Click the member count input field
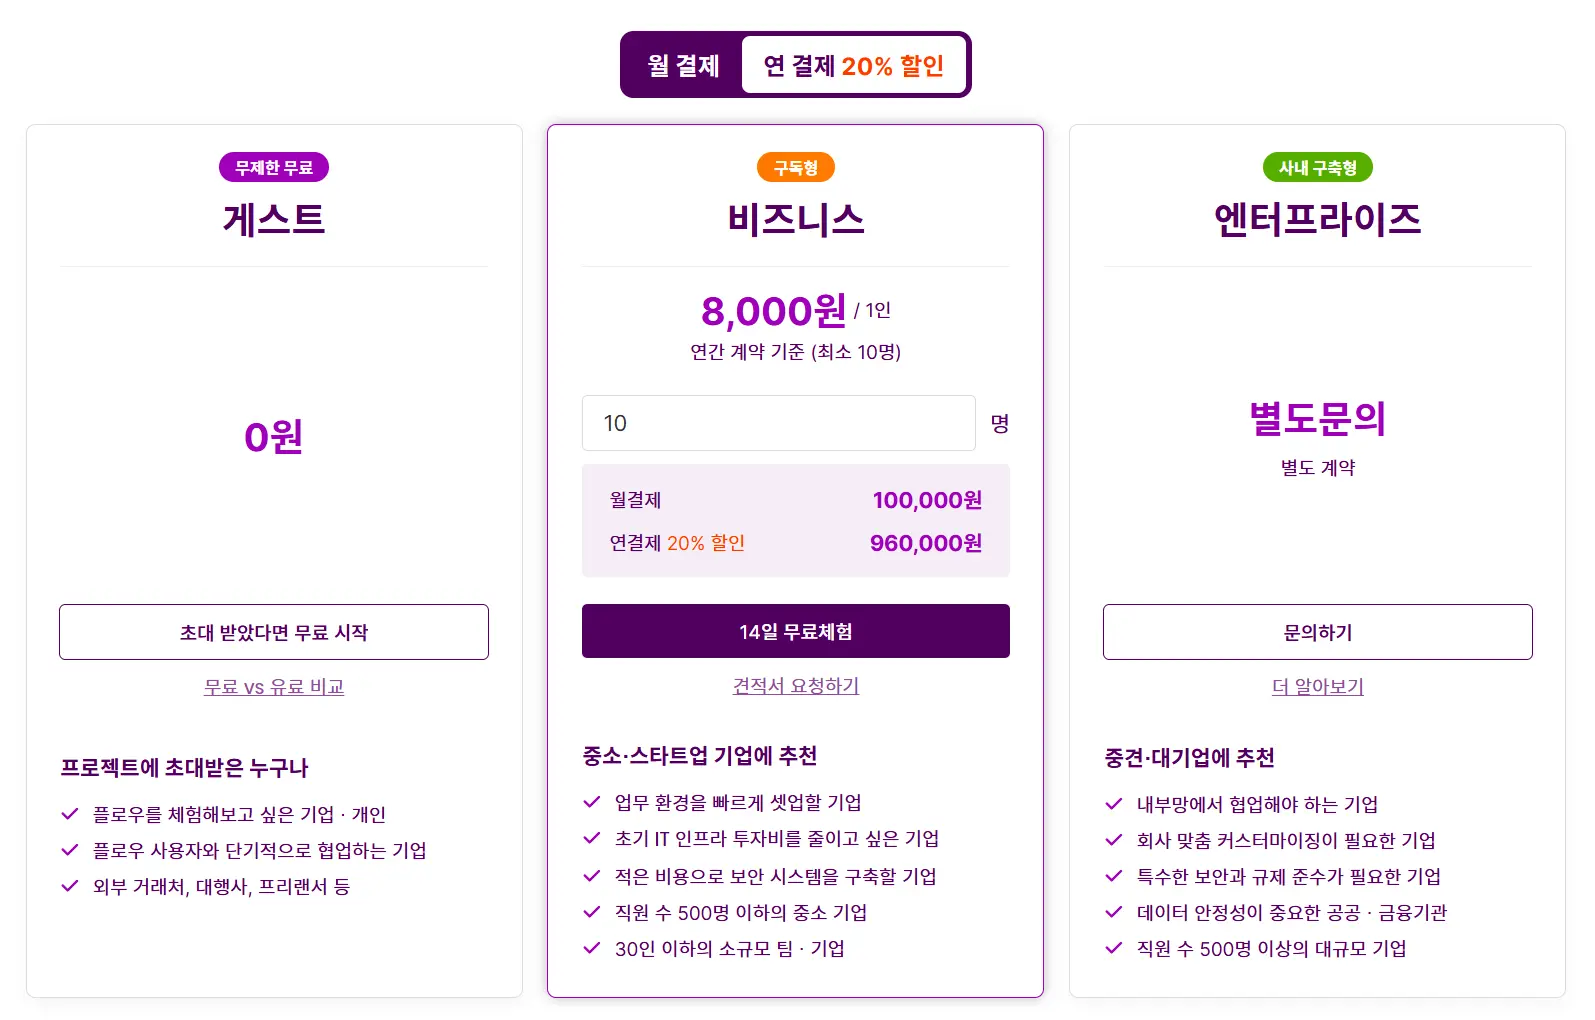The width and height of the screenshot is (1595, 1020). point(778,423)
